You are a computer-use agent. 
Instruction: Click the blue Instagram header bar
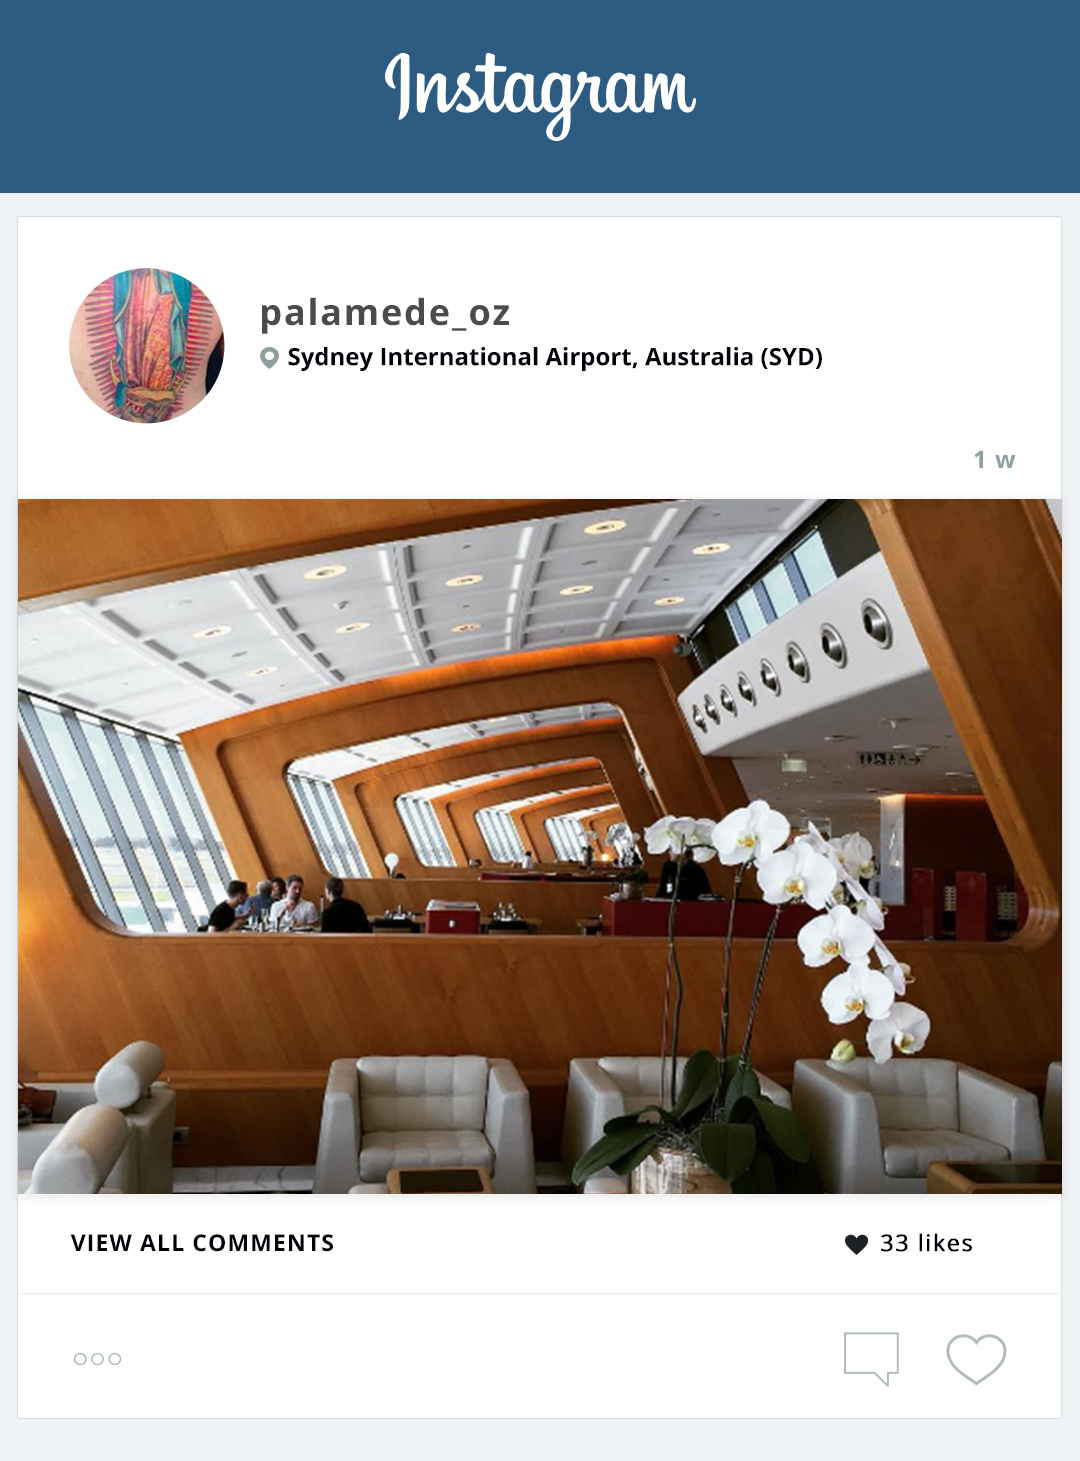540,96
